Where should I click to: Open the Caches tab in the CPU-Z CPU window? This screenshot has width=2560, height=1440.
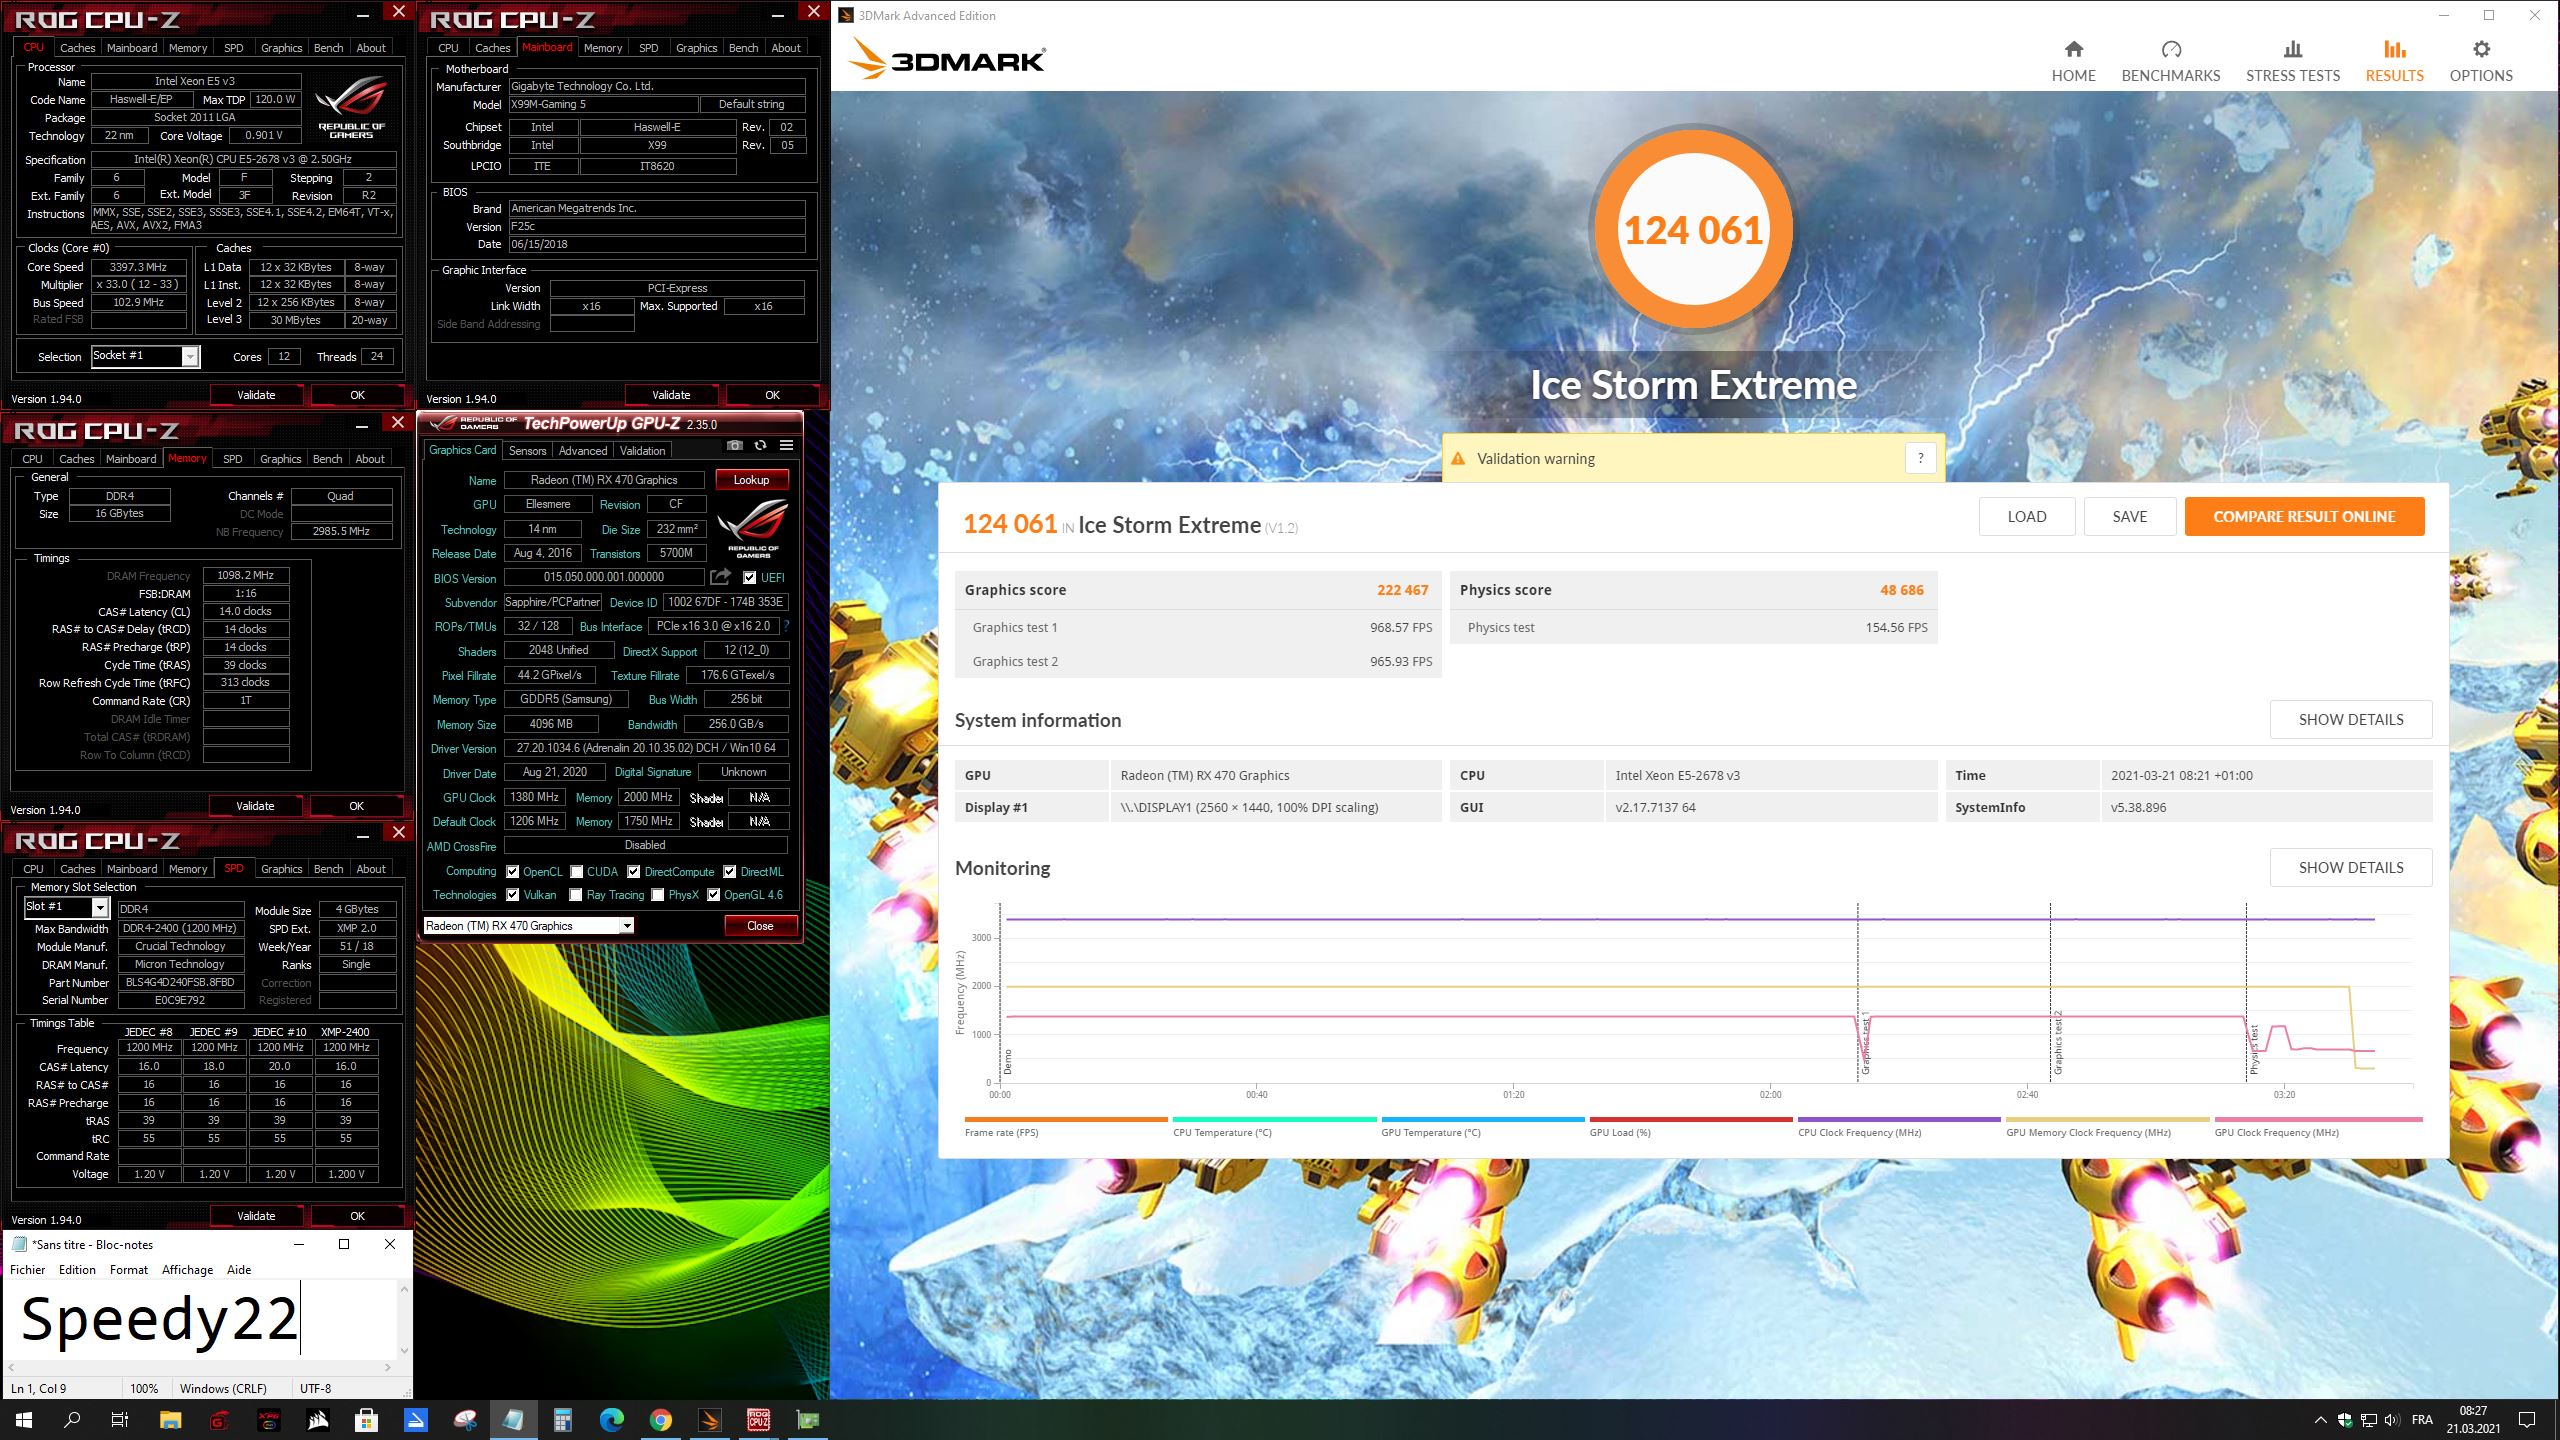pos(77,47)
